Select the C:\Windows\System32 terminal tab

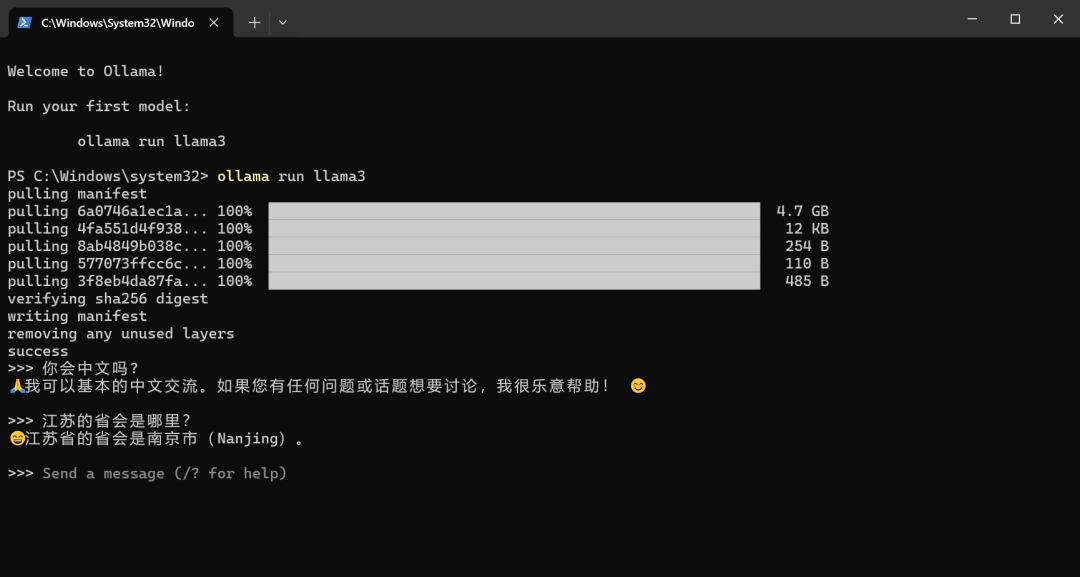click(x=121, y=23)
